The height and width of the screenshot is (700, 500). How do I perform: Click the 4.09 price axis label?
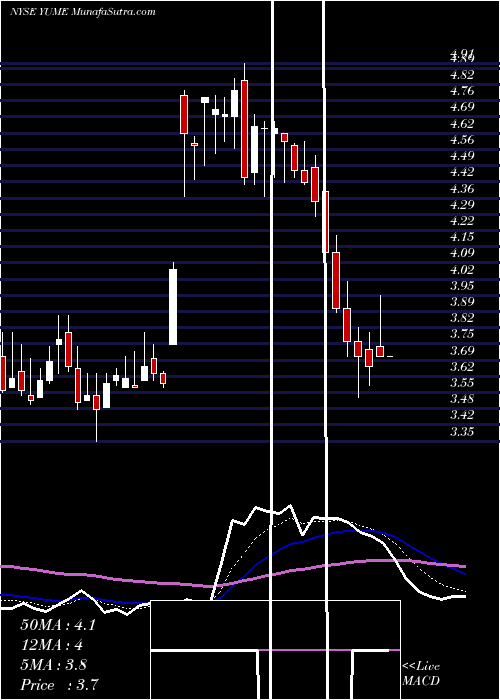(x=462, y=253)
